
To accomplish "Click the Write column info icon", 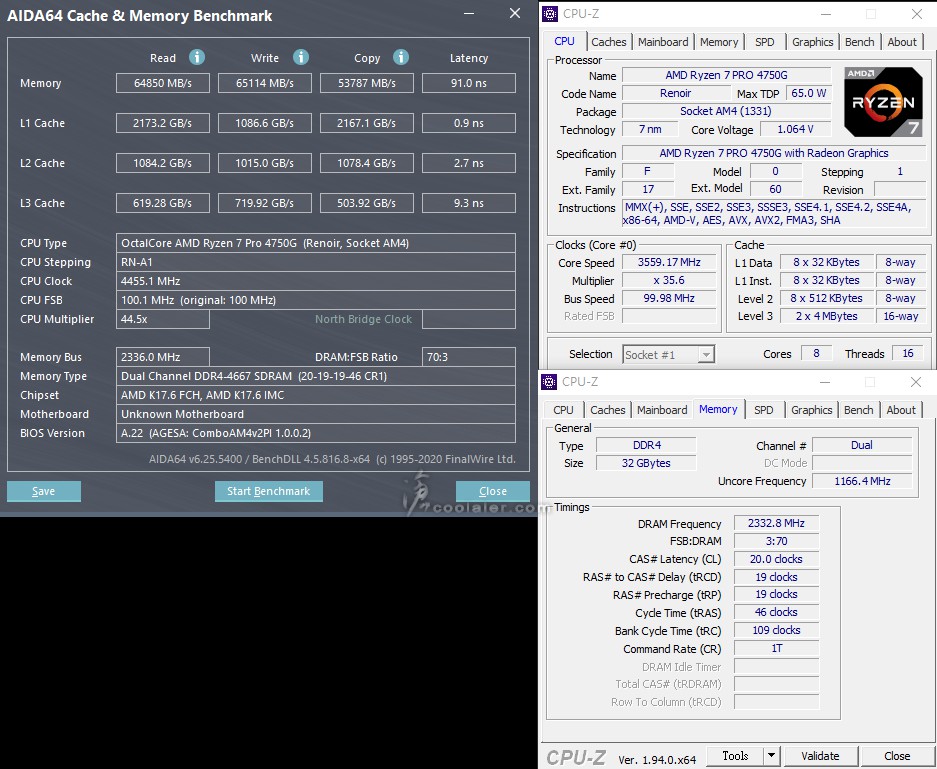I will pyautogui.click(x=301, y=57).
